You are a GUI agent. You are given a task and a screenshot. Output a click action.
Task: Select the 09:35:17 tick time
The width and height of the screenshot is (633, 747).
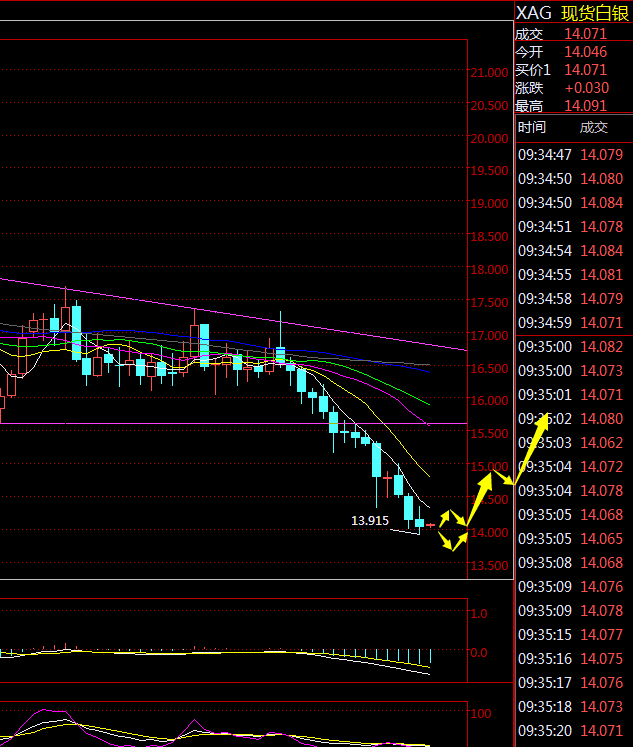tap(545, 683)
